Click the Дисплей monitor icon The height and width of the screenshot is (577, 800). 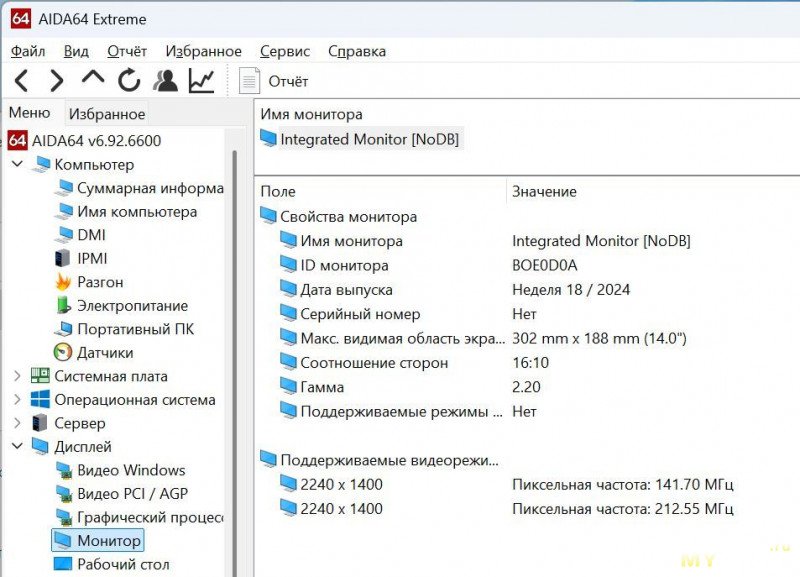40,446
